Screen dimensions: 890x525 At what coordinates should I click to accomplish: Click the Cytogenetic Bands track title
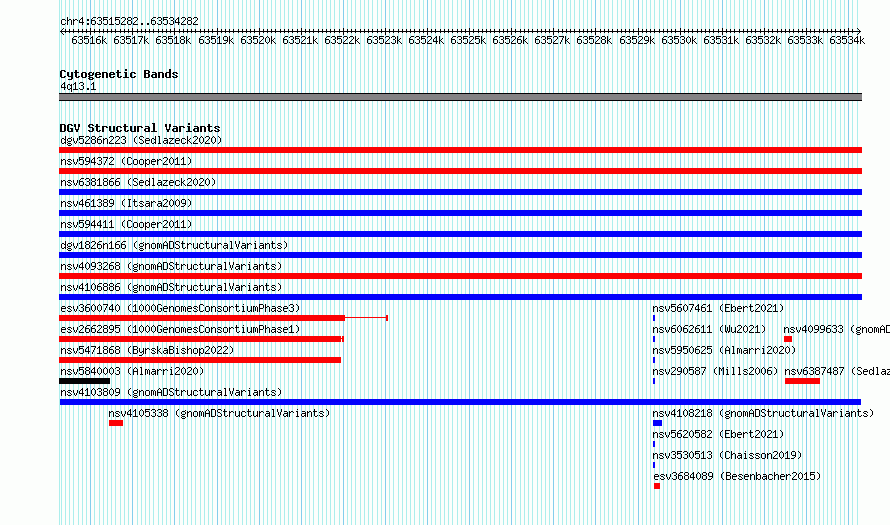pos(119,74)
